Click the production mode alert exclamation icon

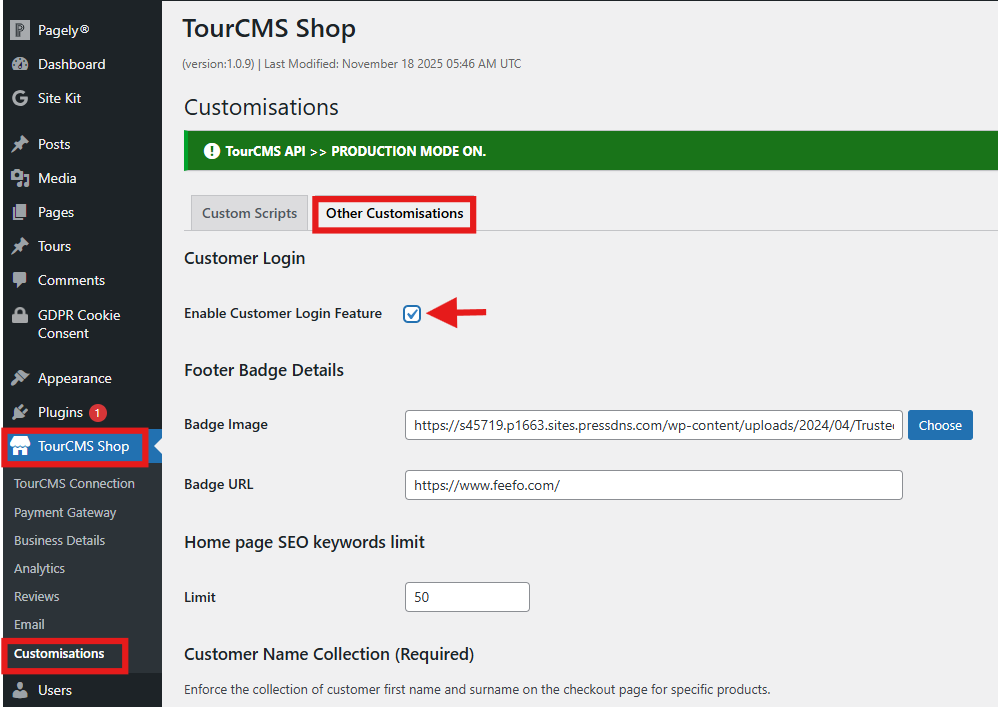[x=211, y=151]
